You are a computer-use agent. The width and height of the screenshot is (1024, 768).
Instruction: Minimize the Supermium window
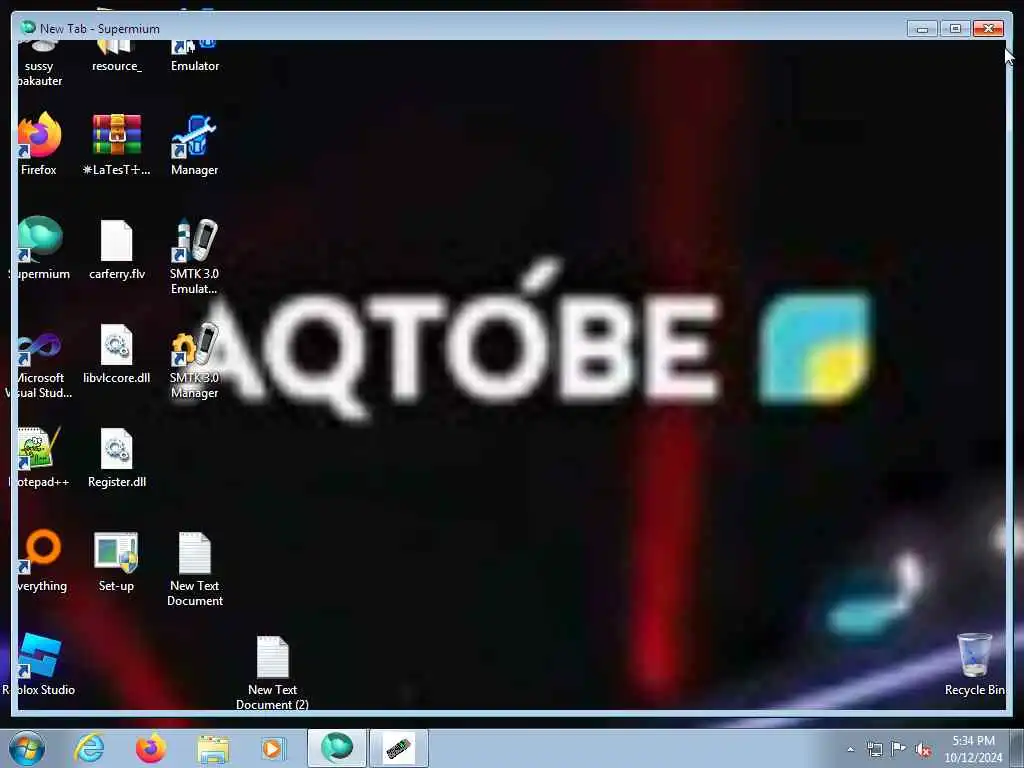coord(922,28)
